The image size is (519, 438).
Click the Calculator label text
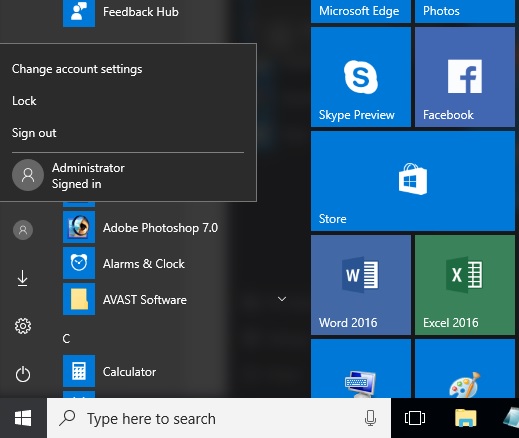point(129,372)
